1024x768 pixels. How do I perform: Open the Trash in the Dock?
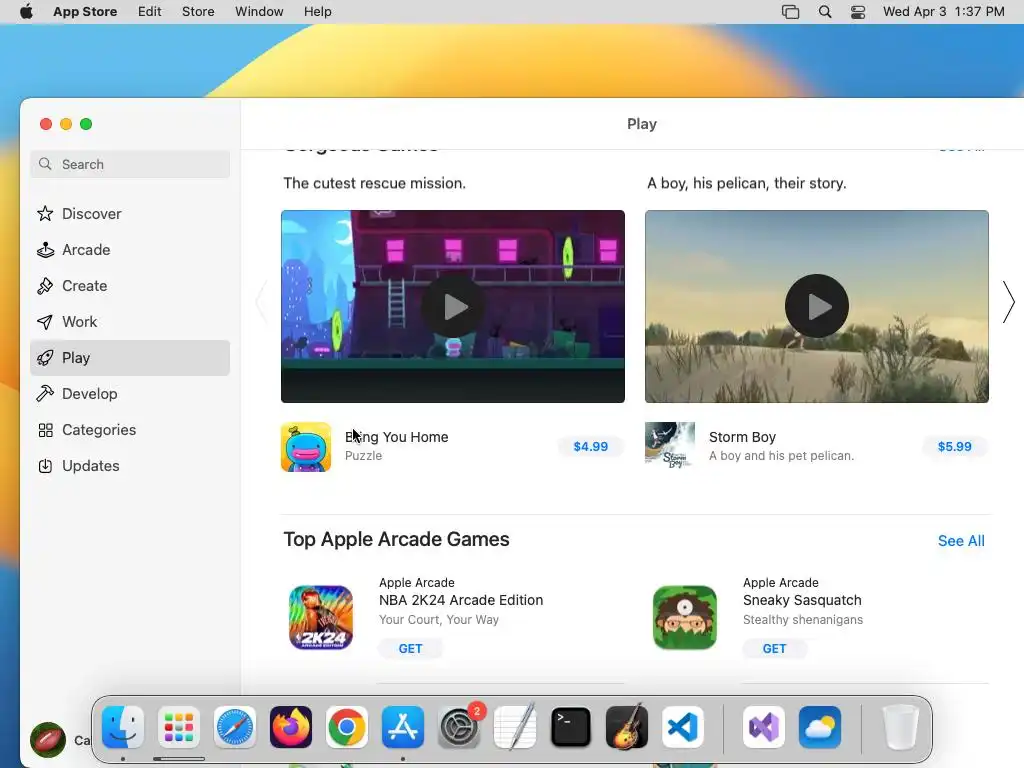coord(901,727)
